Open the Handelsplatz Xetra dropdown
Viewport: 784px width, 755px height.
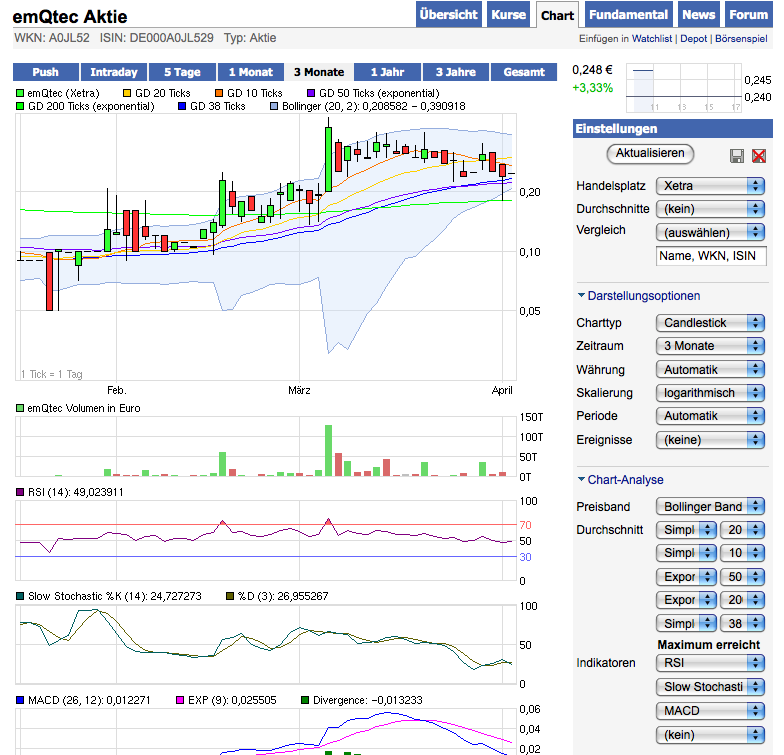pos(710,186)
